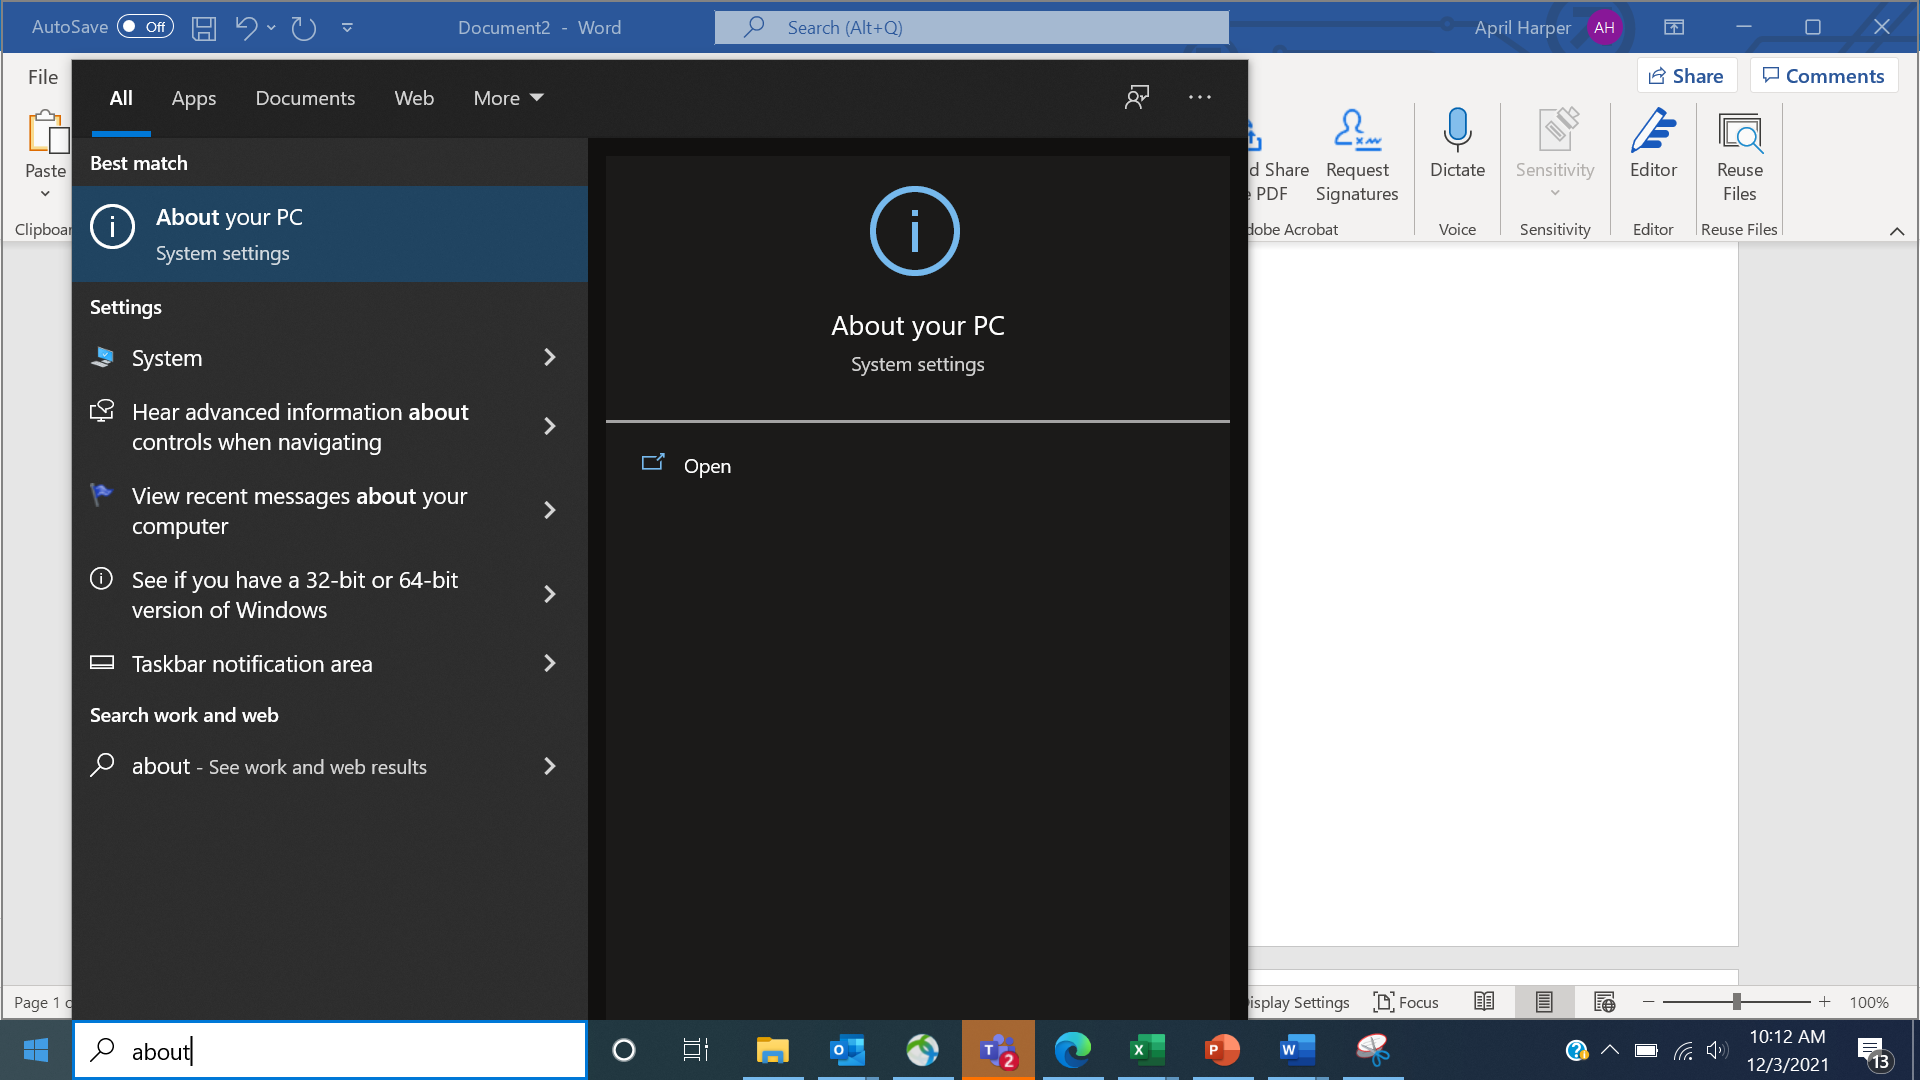The image size is (1920, 1080).
Task: Expand web results chevron for about
Action: [x=549, y=766]
